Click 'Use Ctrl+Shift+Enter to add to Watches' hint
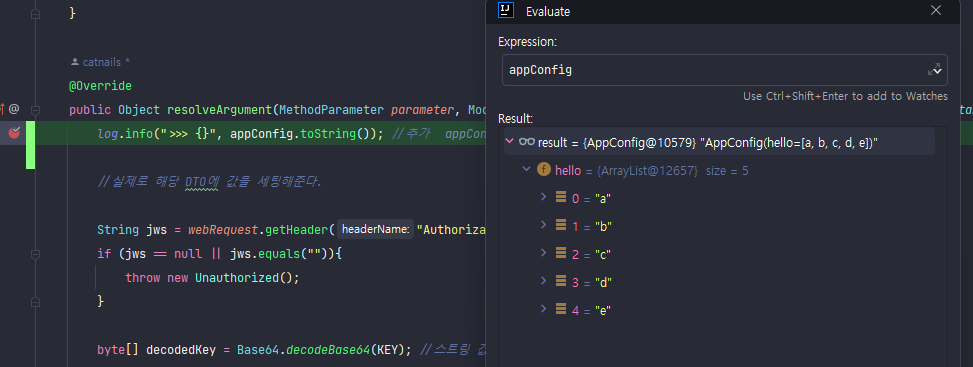Screen dimensions: 973x367 [x=845, y=96]
